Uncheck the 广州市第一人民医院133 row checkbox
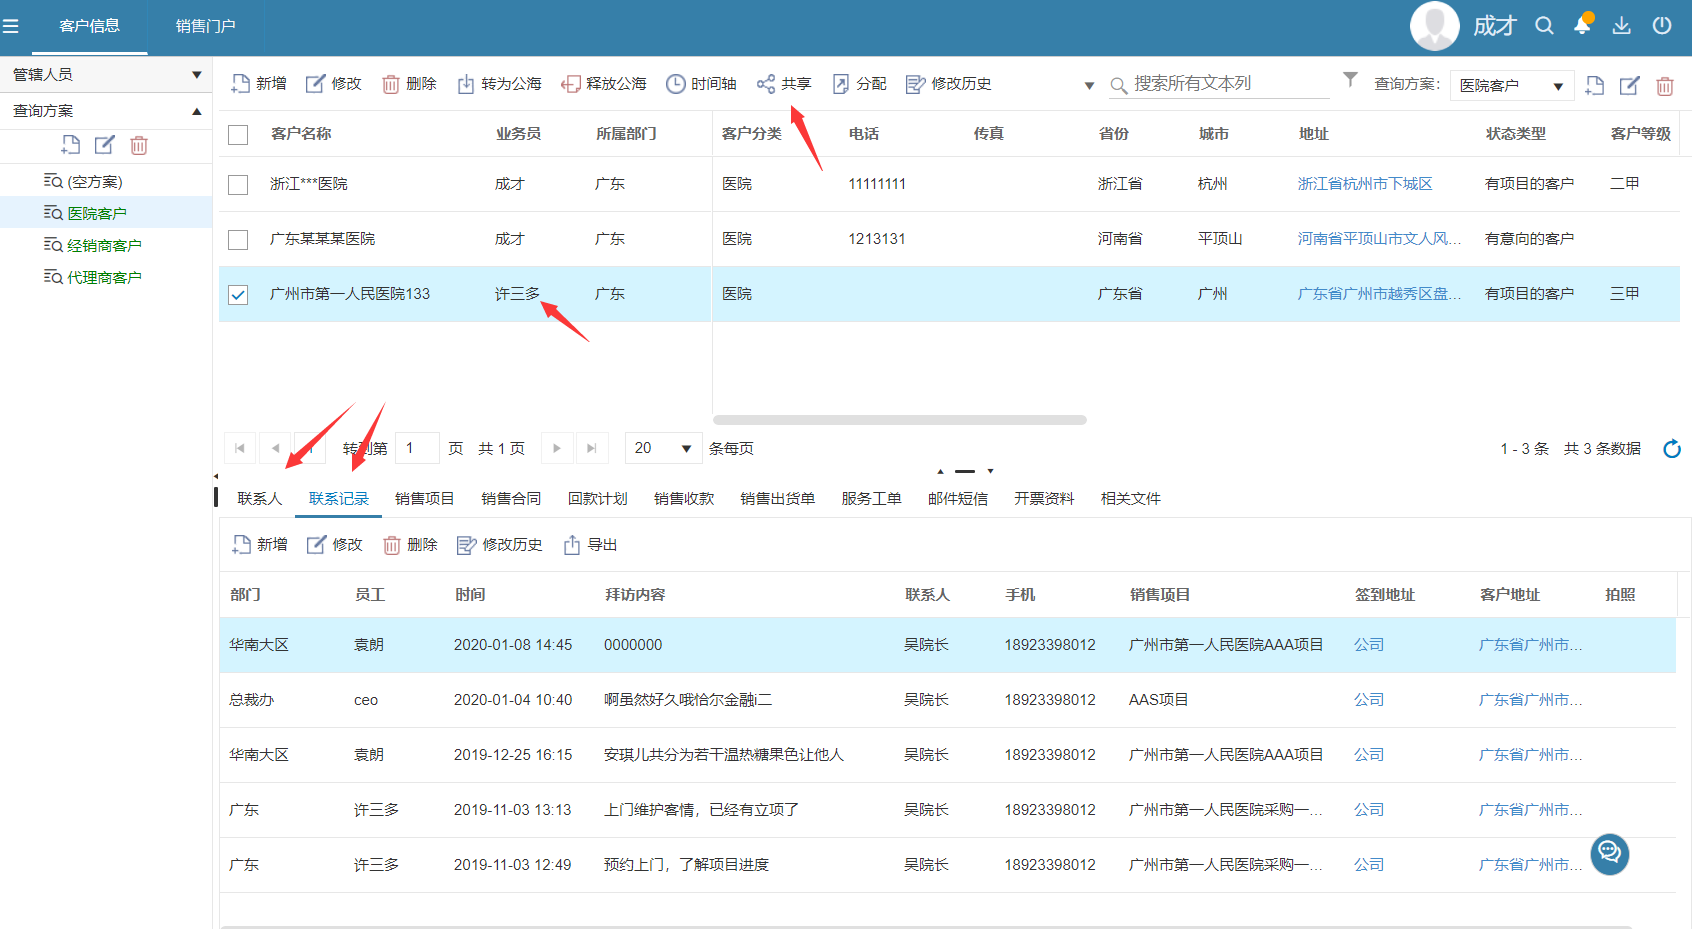1692x929 pixels. tap(238, 295)
